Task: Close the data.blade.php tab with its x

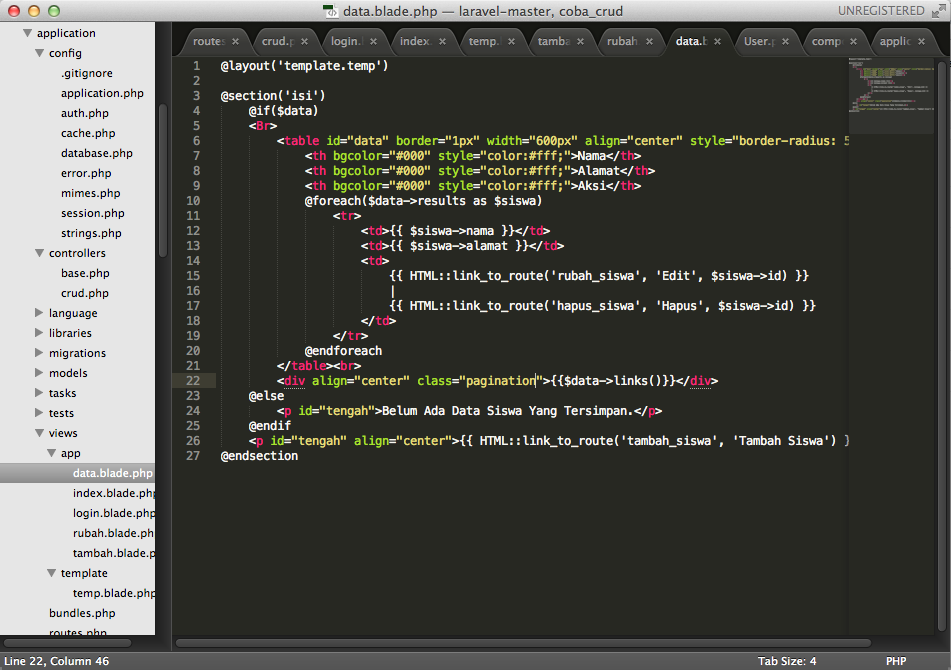Action: (717, 42)
